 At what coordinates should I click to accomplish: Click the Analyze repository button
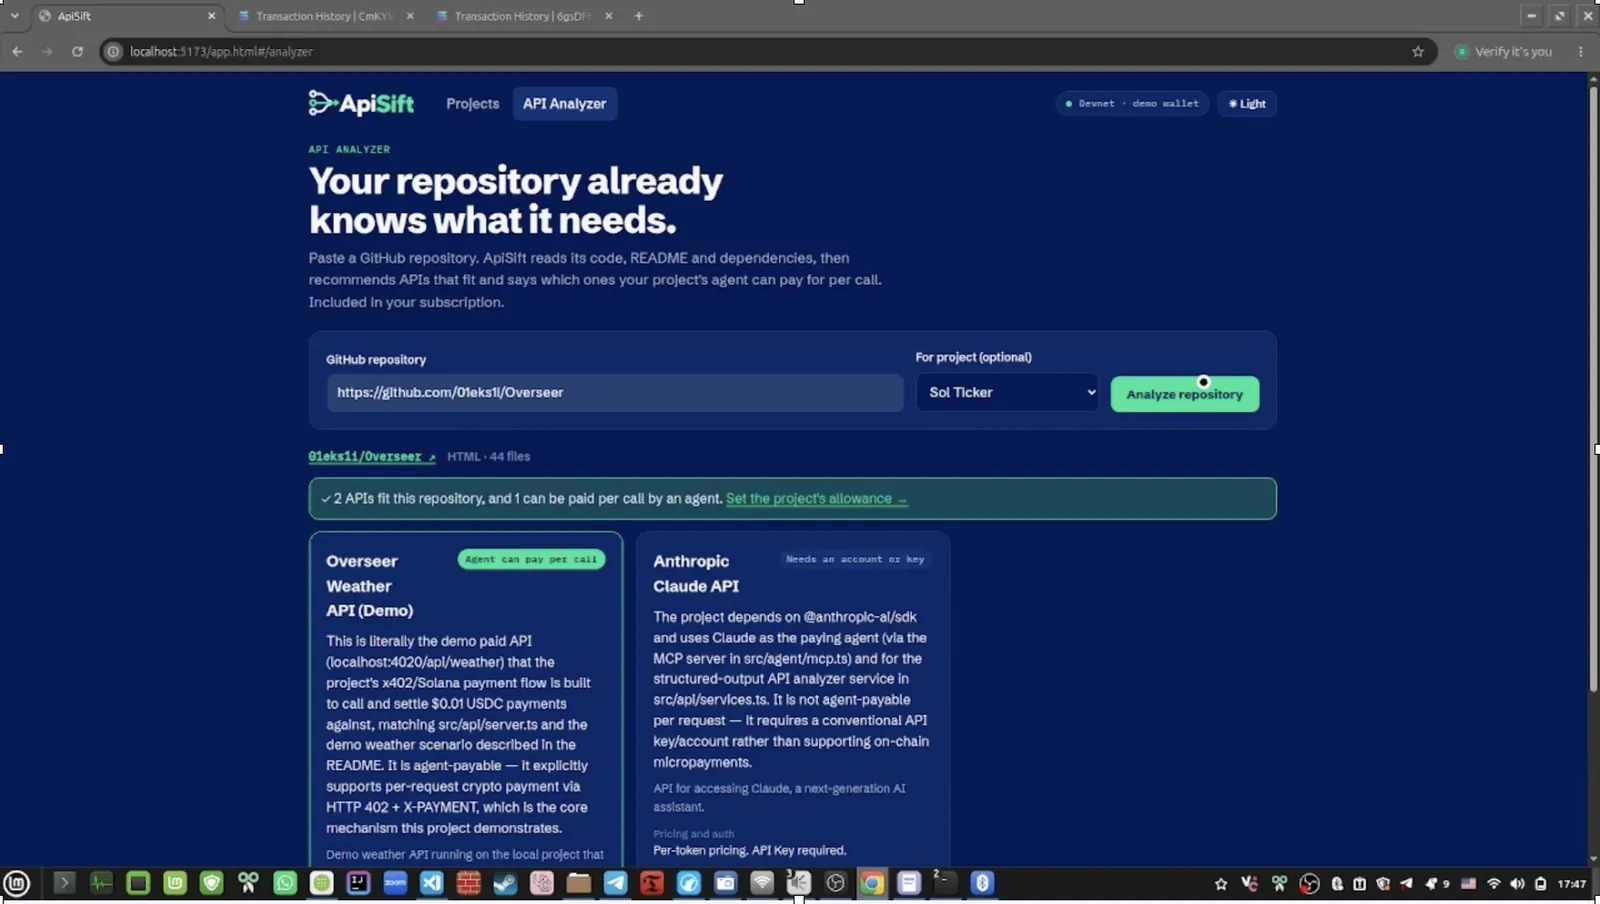1184,394
